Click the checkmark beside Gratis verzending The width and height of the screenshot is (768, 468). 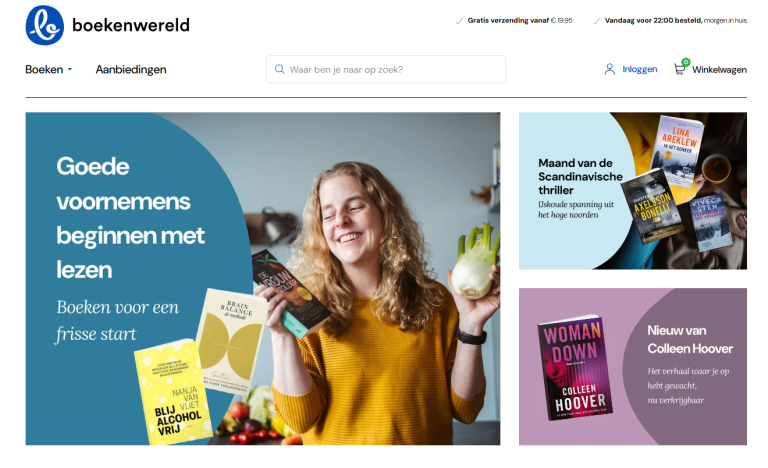tap(459, 21)
